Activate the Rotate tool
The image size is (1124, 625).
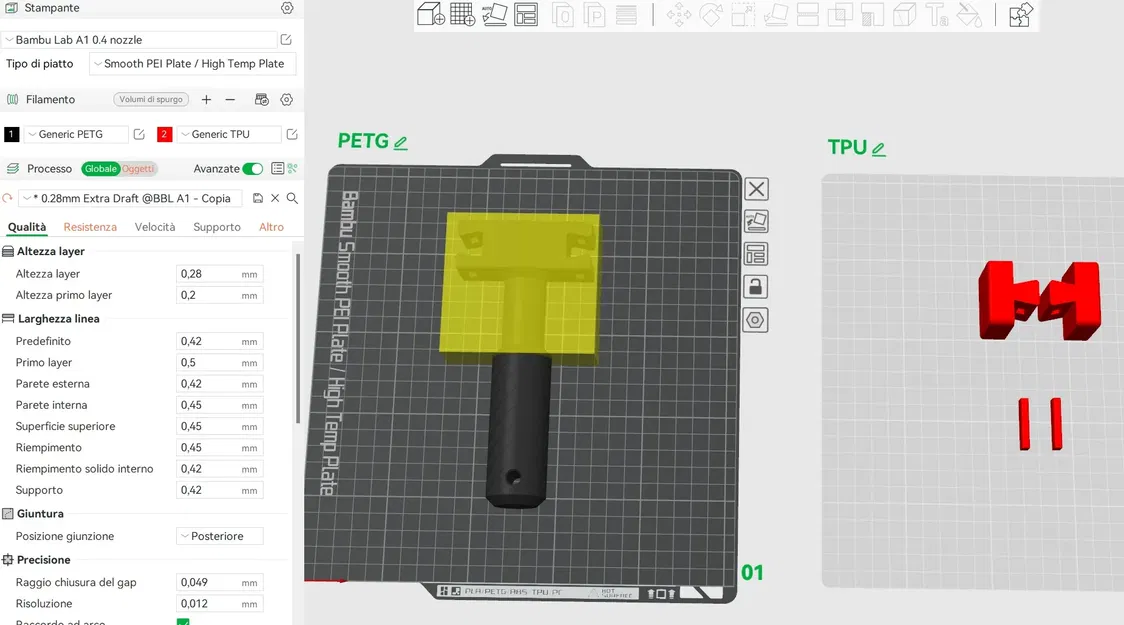point(708,16)
